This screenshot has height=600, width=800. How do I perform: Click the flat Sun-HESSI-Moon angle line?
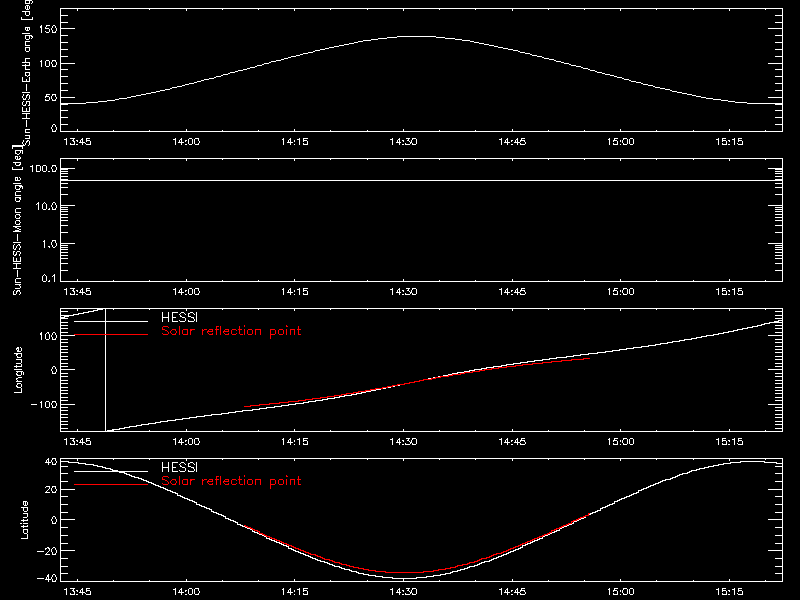pyautogui.click(x=421, y=181)
